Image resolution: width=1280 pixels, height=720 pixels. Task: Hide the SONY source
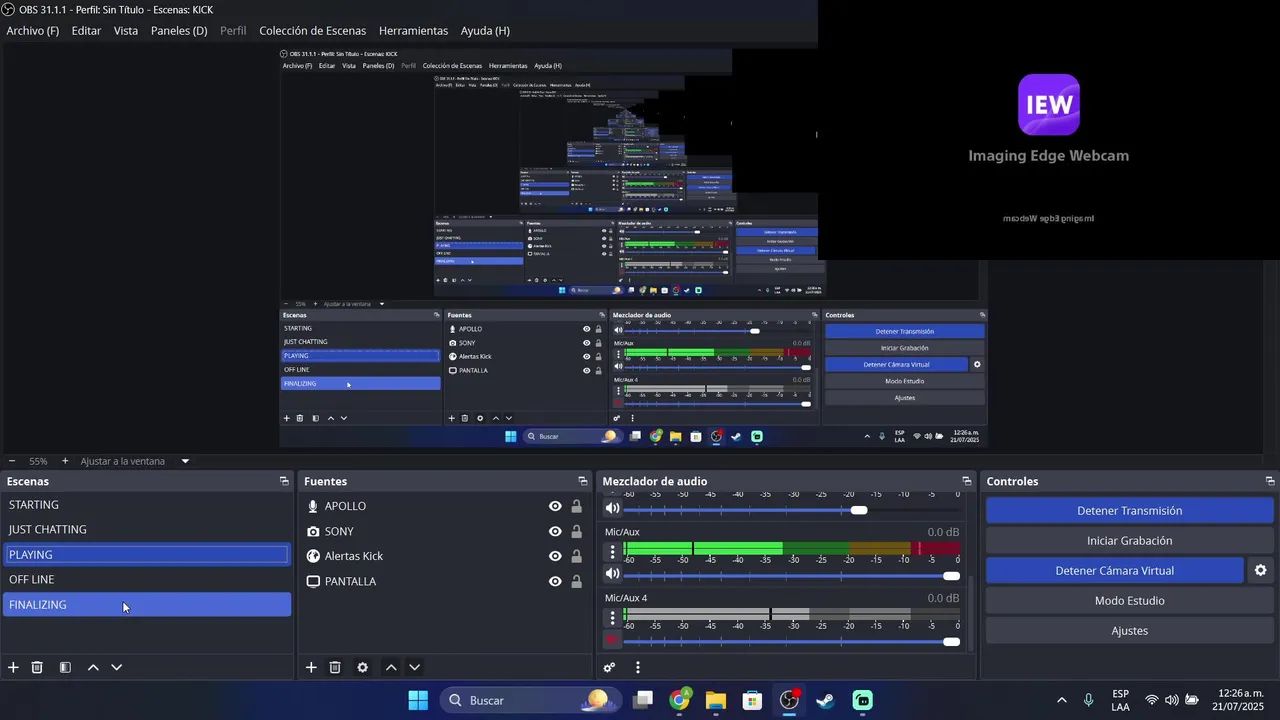(555, 531)
